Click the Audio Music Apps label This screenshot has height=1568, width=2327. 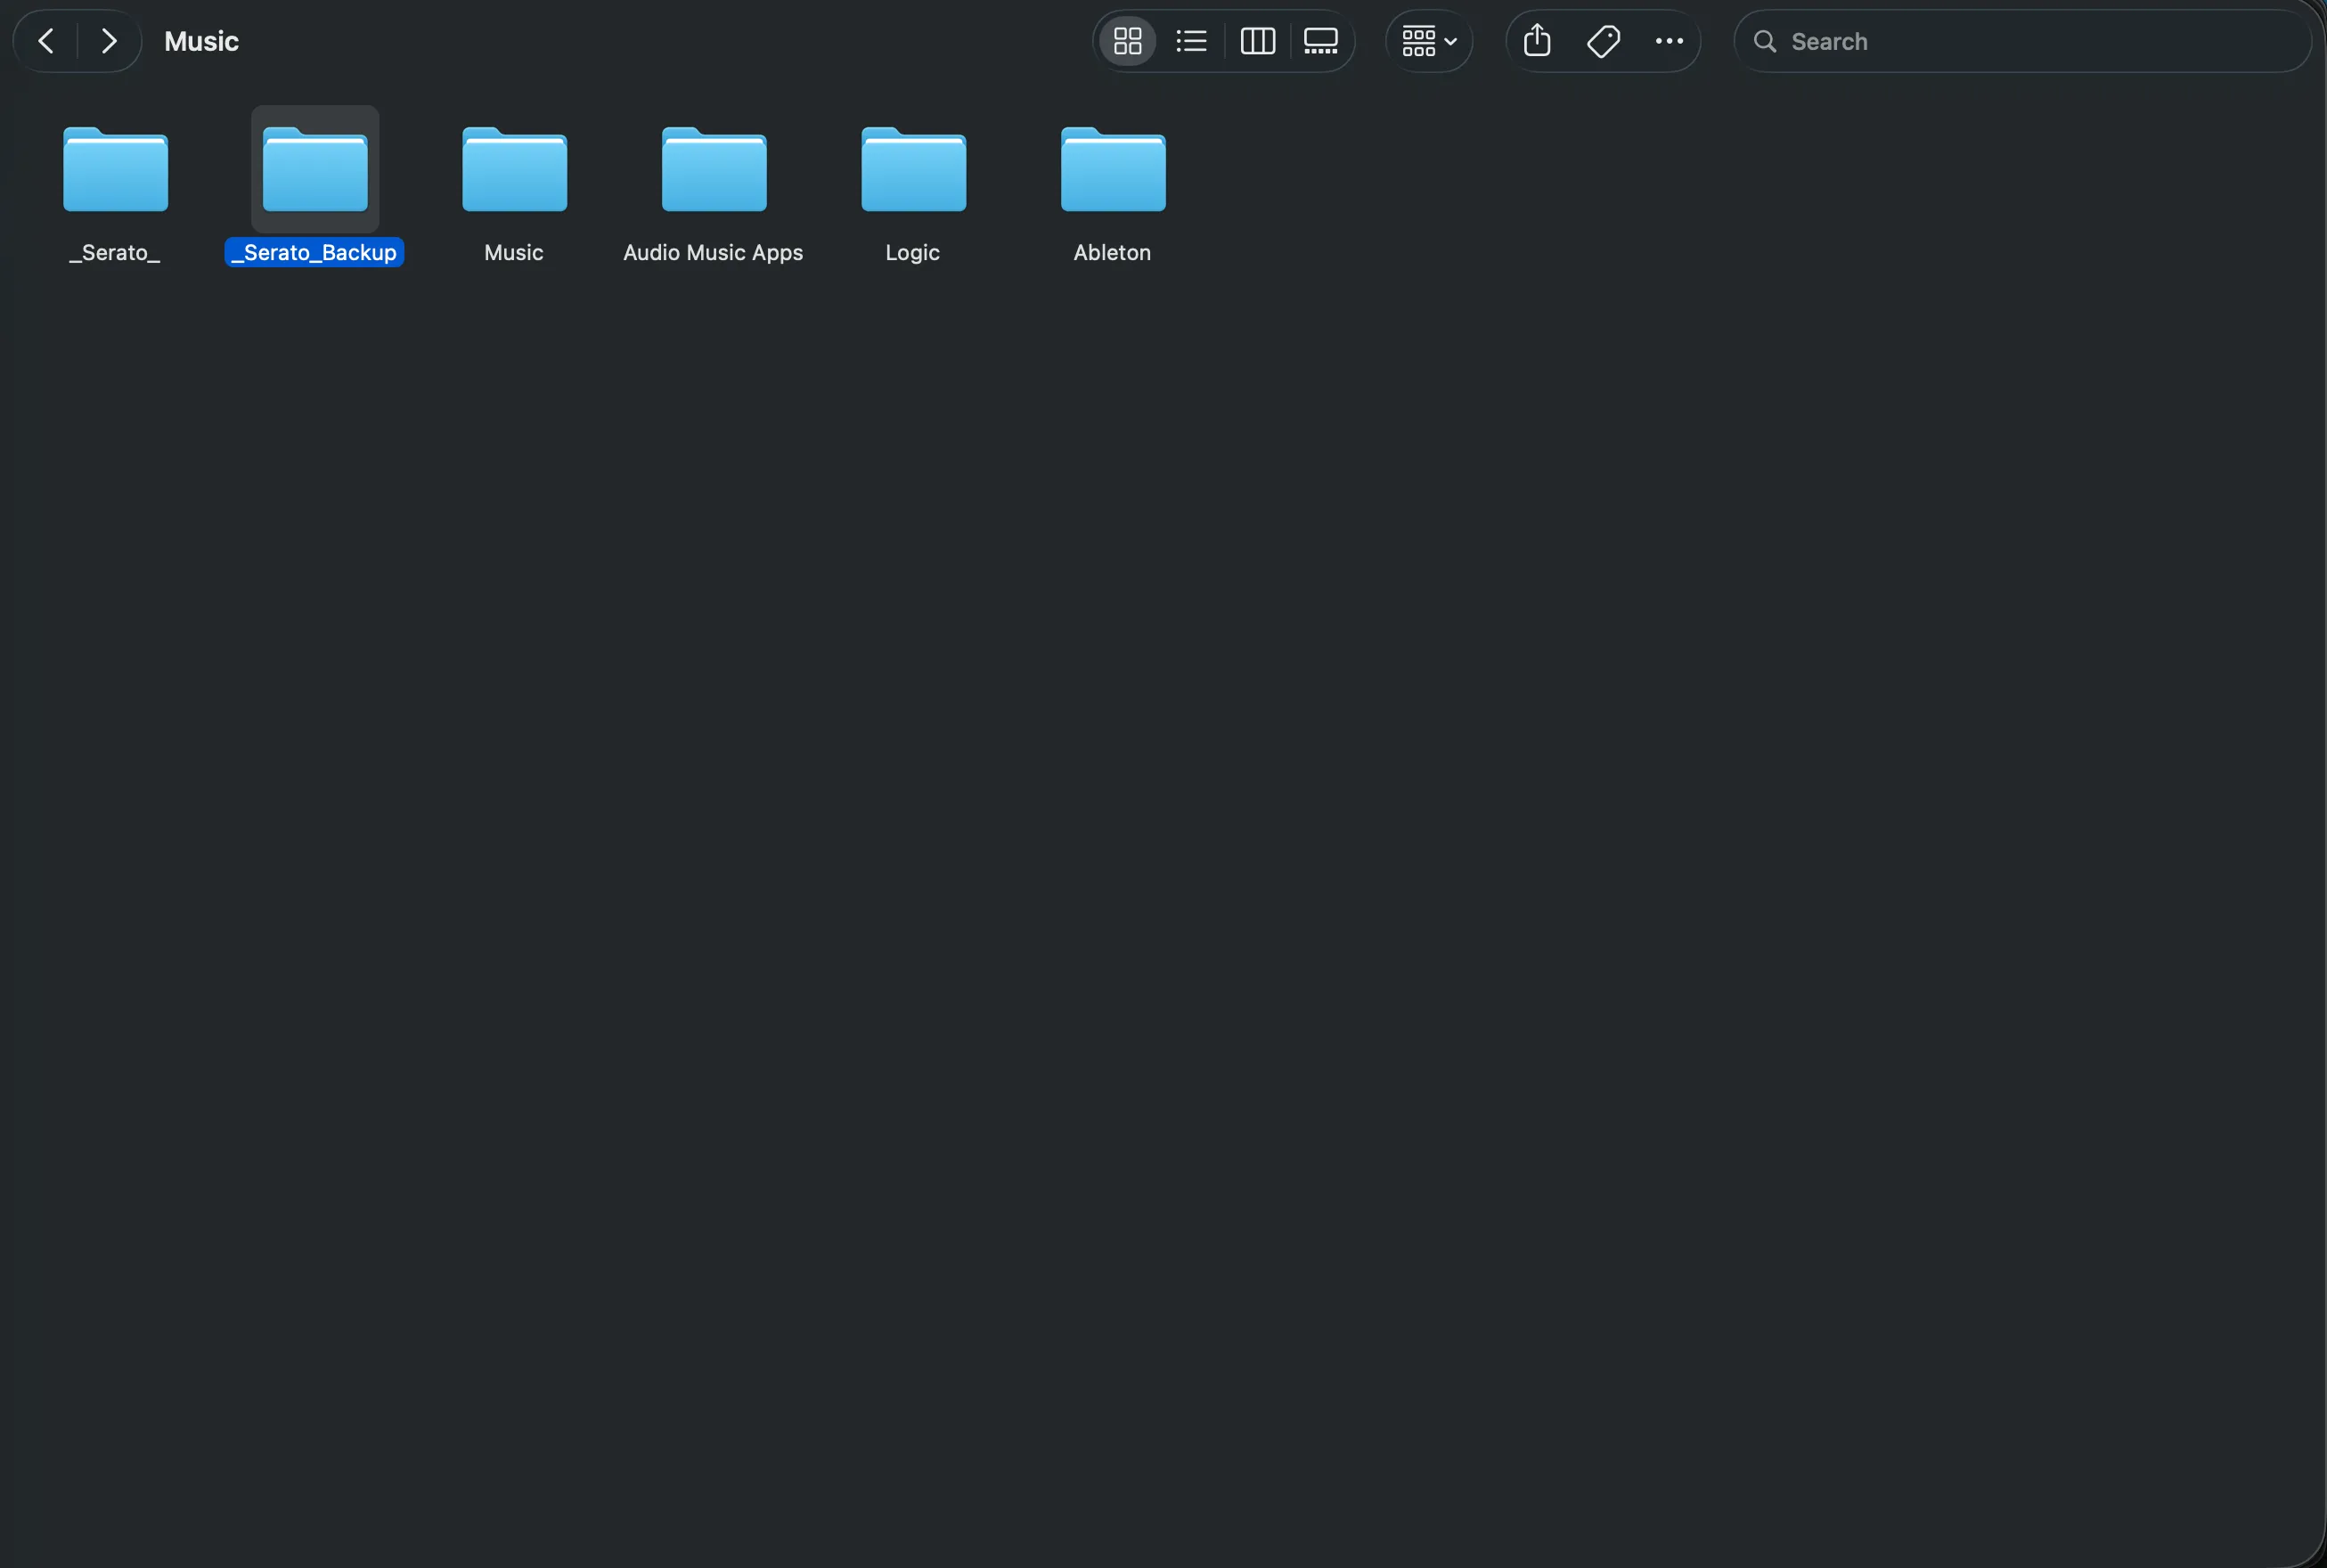pyautogui.click(x=713, y=252)
